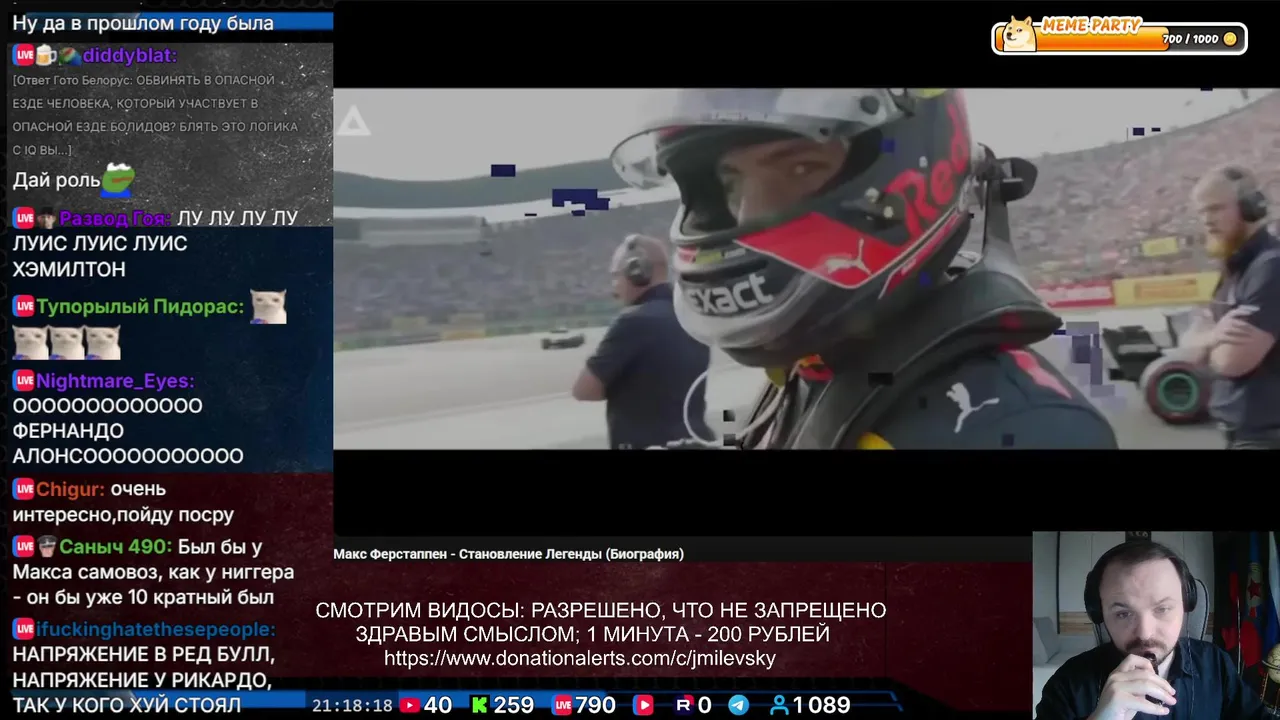Click the R platform icon beside 0

[684, 705]
